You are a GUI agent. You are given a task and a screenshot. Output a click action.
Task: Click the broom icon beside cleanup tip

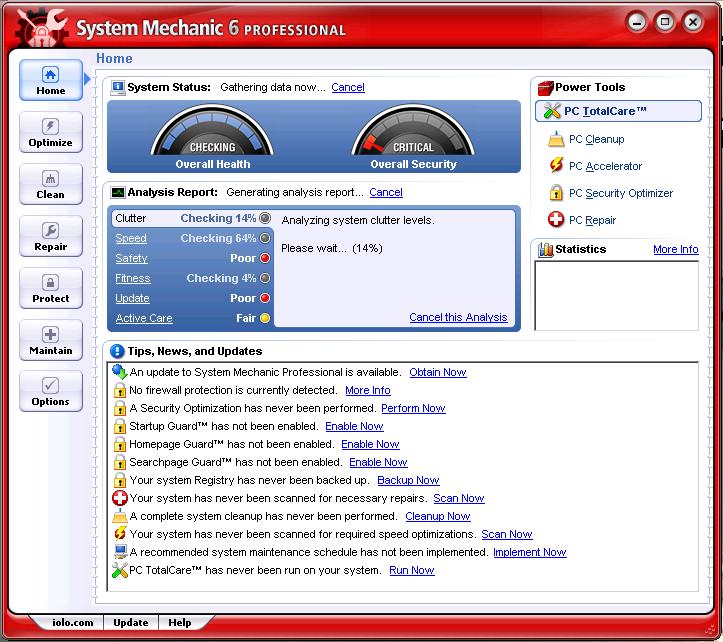coord(120,516)
